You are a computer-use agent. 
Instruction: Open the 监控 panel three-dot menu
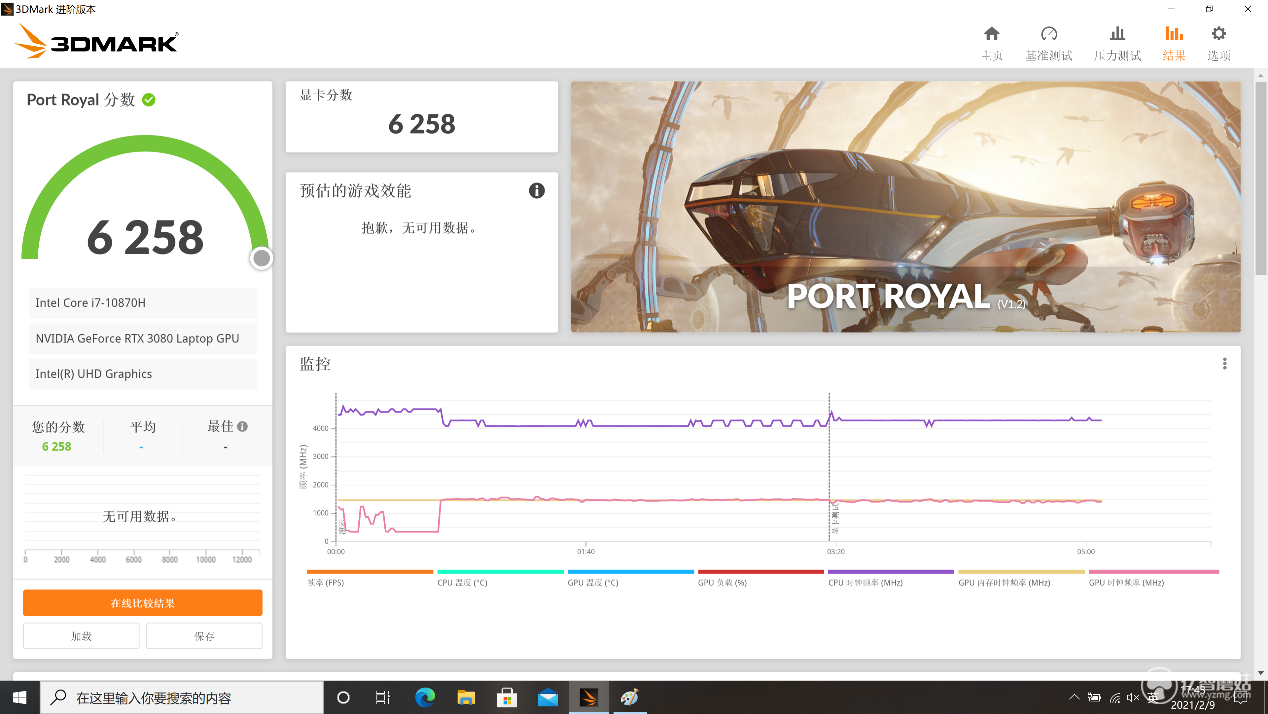1224,364
